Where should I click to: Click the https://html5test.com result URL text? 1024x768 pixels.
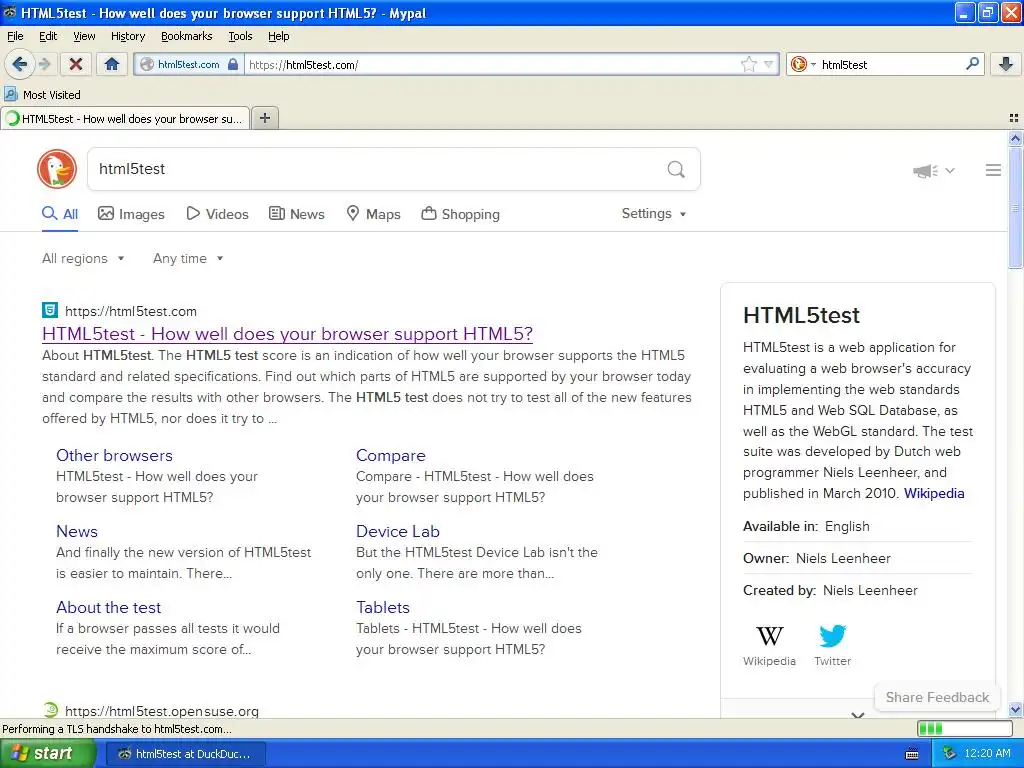tap(131, 311)
